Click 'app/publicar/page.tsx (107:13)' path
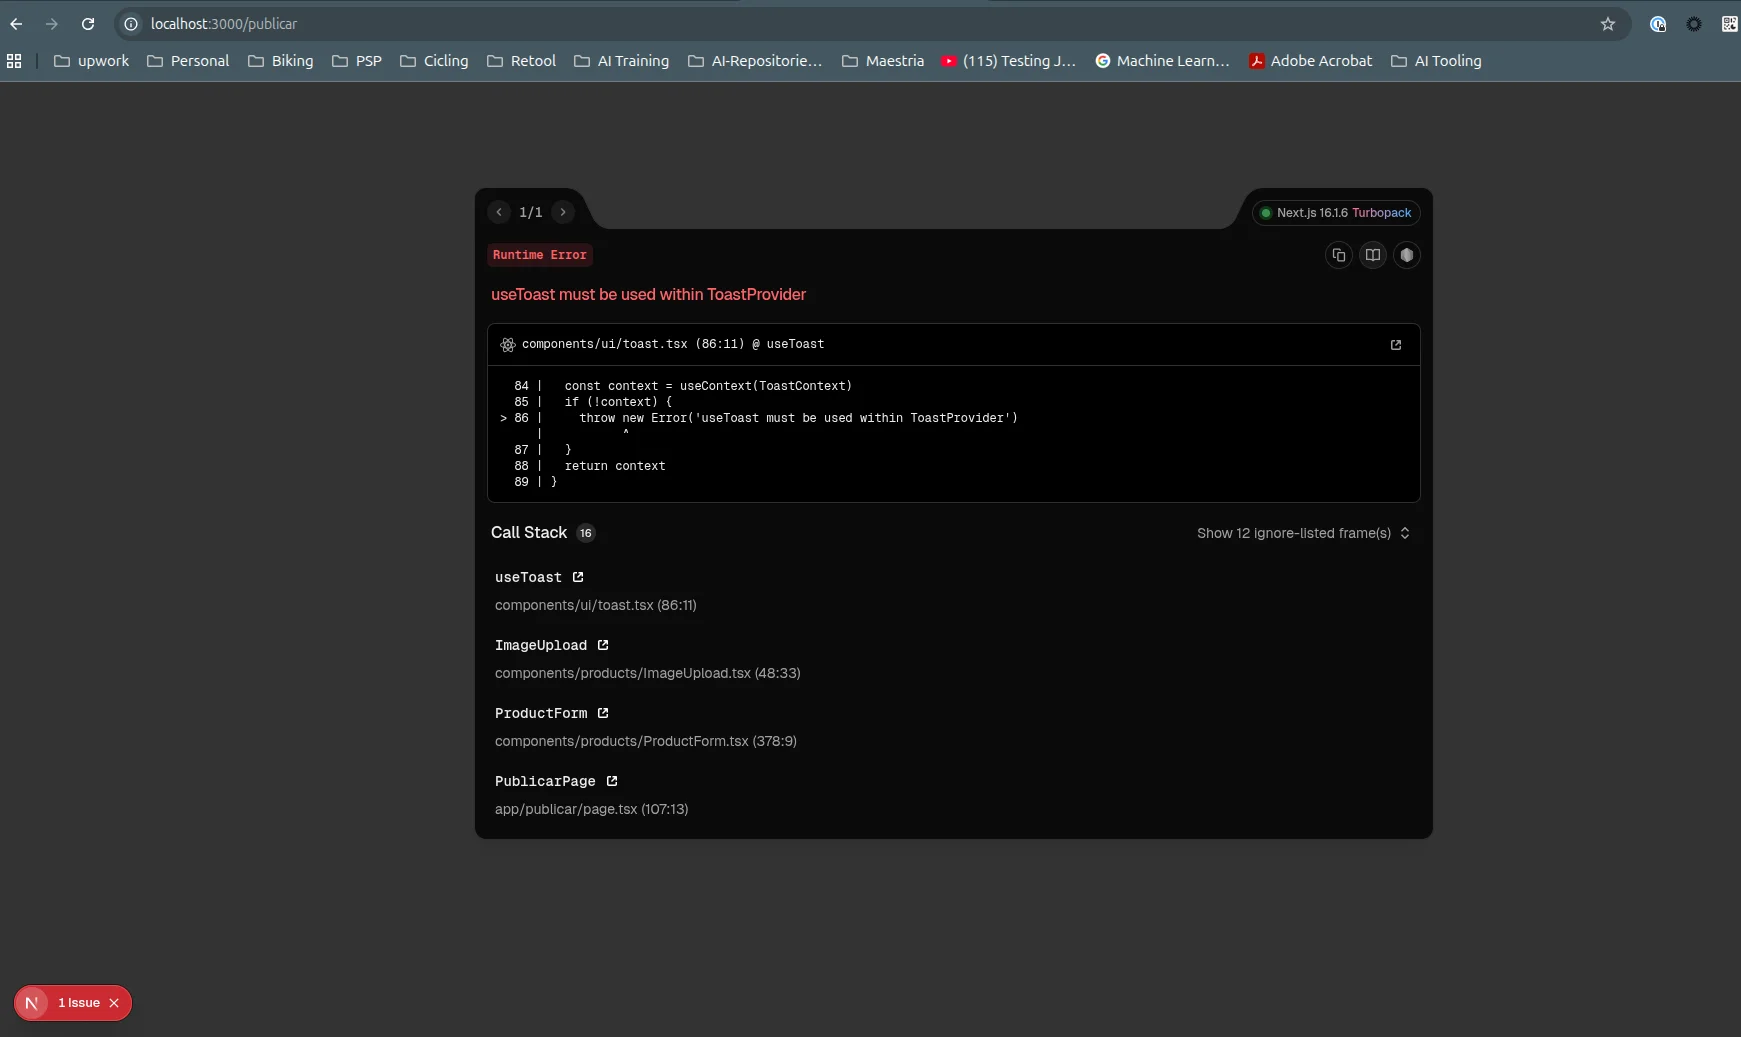 pos(592,809)
